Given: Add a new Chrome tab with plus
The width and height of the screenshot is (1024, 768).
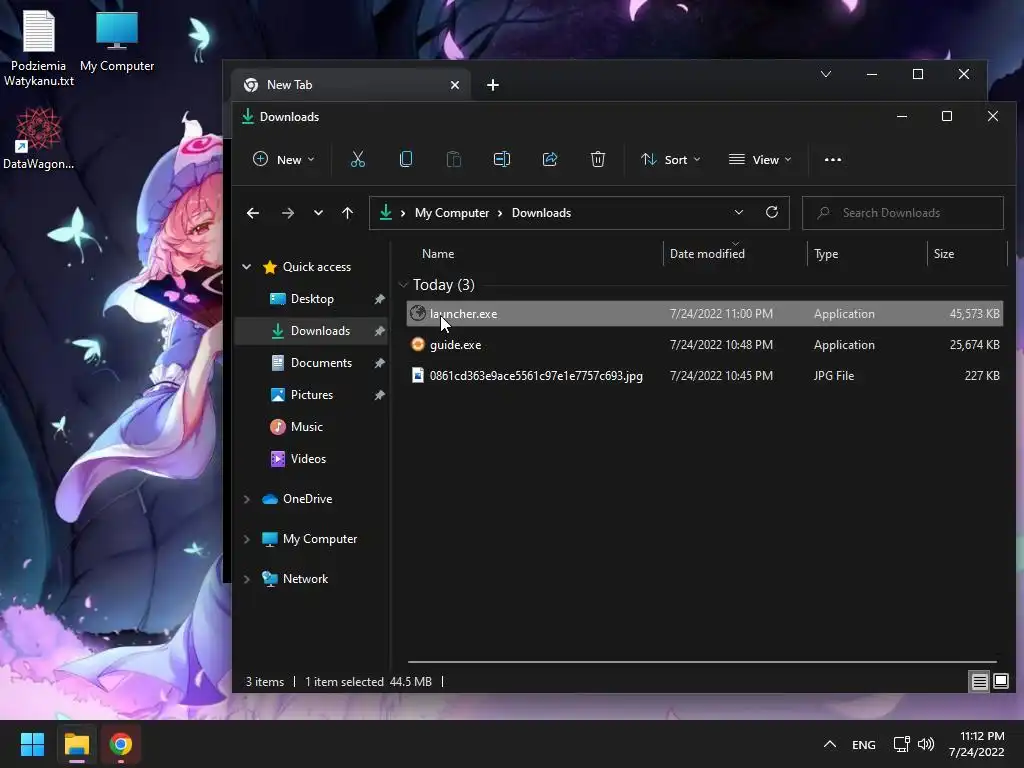Looking at the screenshot, I should coord(492,85).
